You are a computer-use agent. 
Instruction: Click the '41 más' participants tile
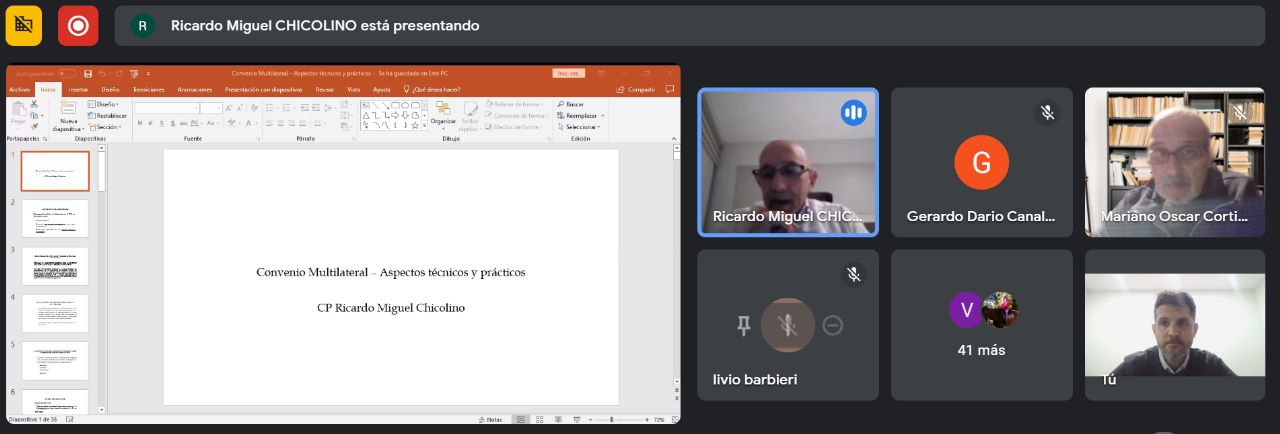click(x=981, y=325)
